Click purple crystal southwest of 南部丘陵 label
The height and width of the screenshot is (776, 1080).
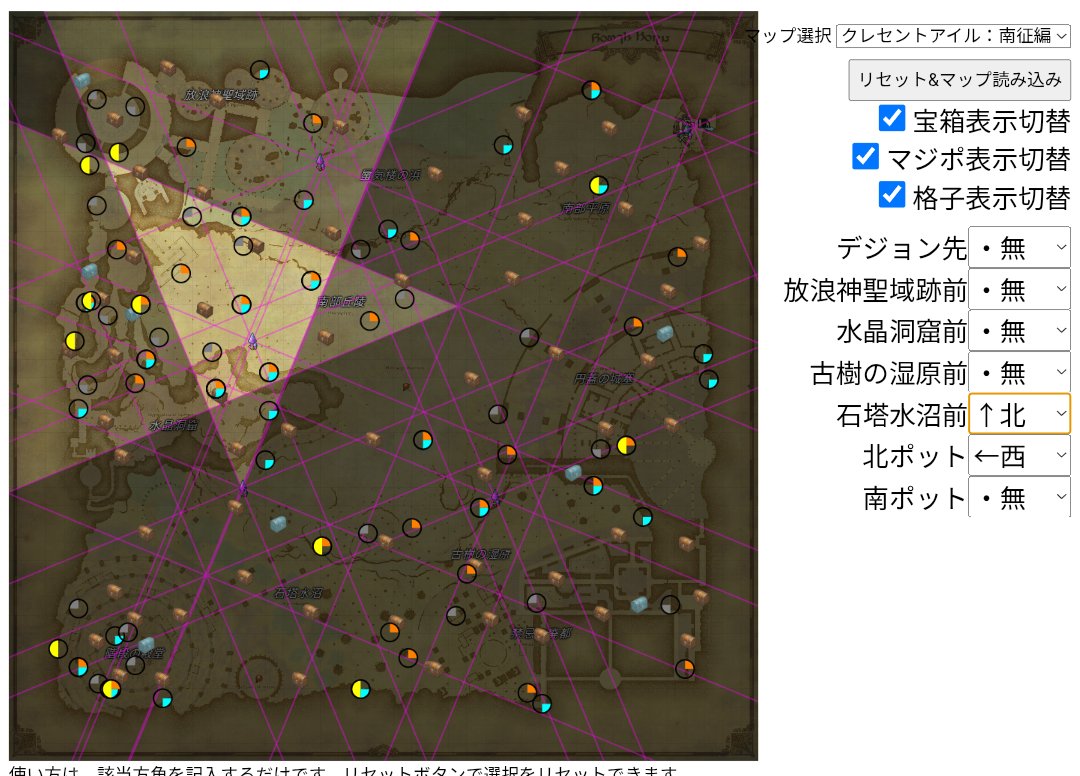pyautogui.click(x=252, y=340)
